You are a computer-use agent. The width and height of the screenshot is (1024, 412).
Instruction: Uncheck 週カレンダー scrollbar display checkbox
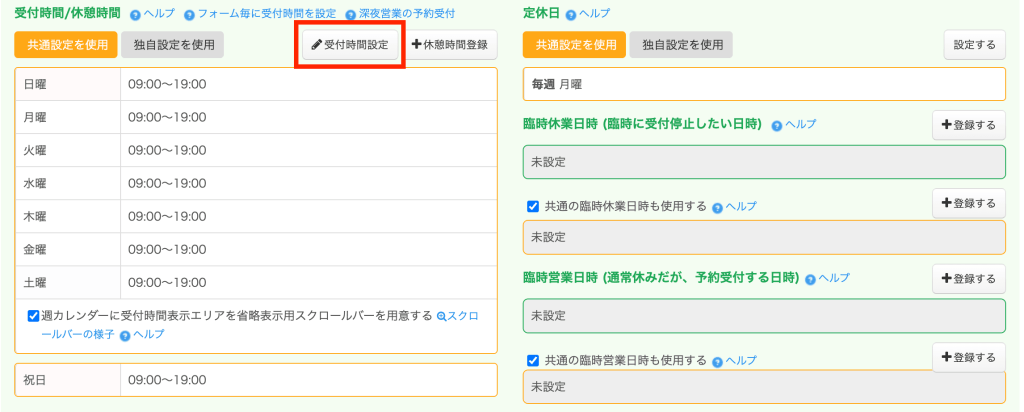(34, 316)
